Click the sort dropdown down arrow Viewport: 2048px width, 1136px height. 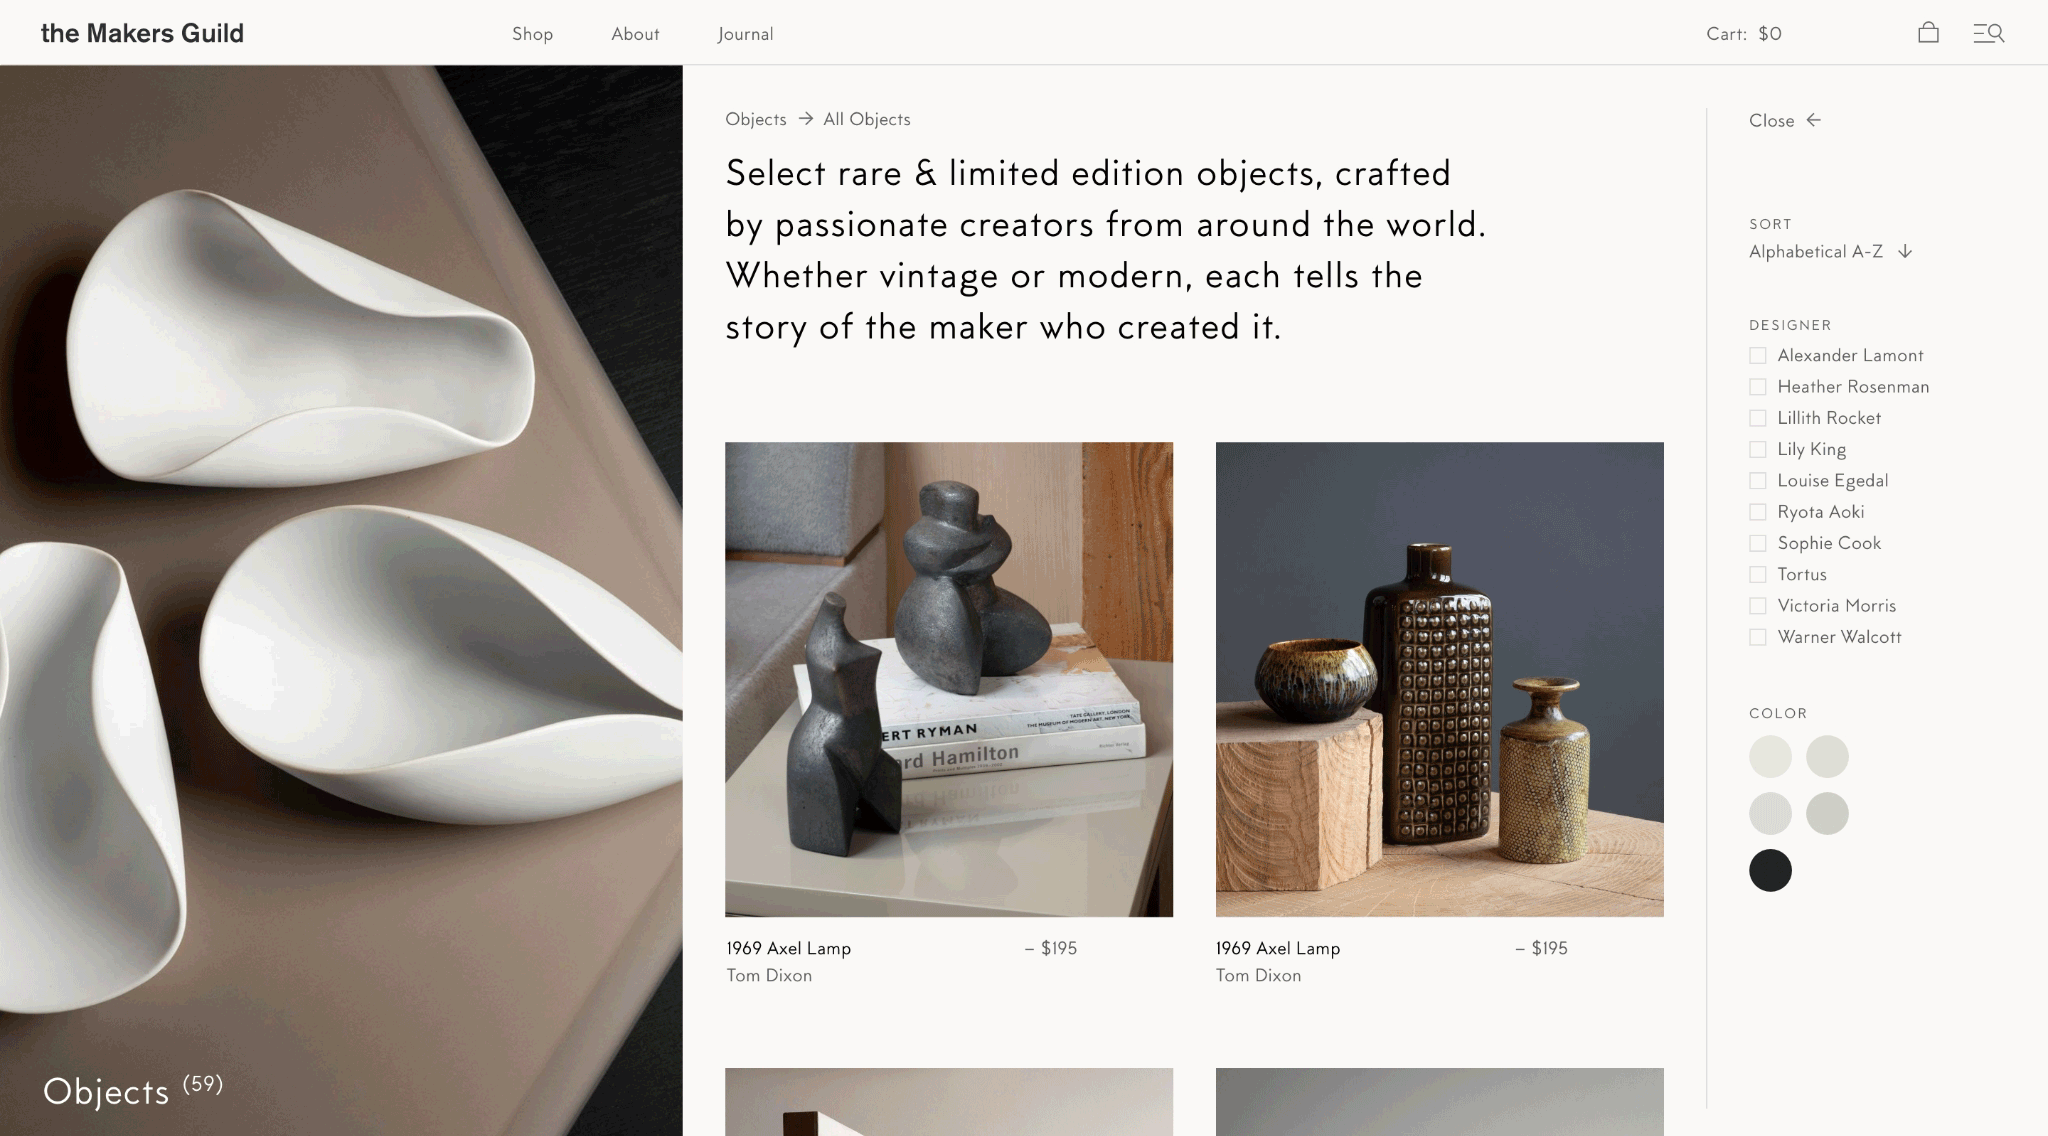(1905, 252)
